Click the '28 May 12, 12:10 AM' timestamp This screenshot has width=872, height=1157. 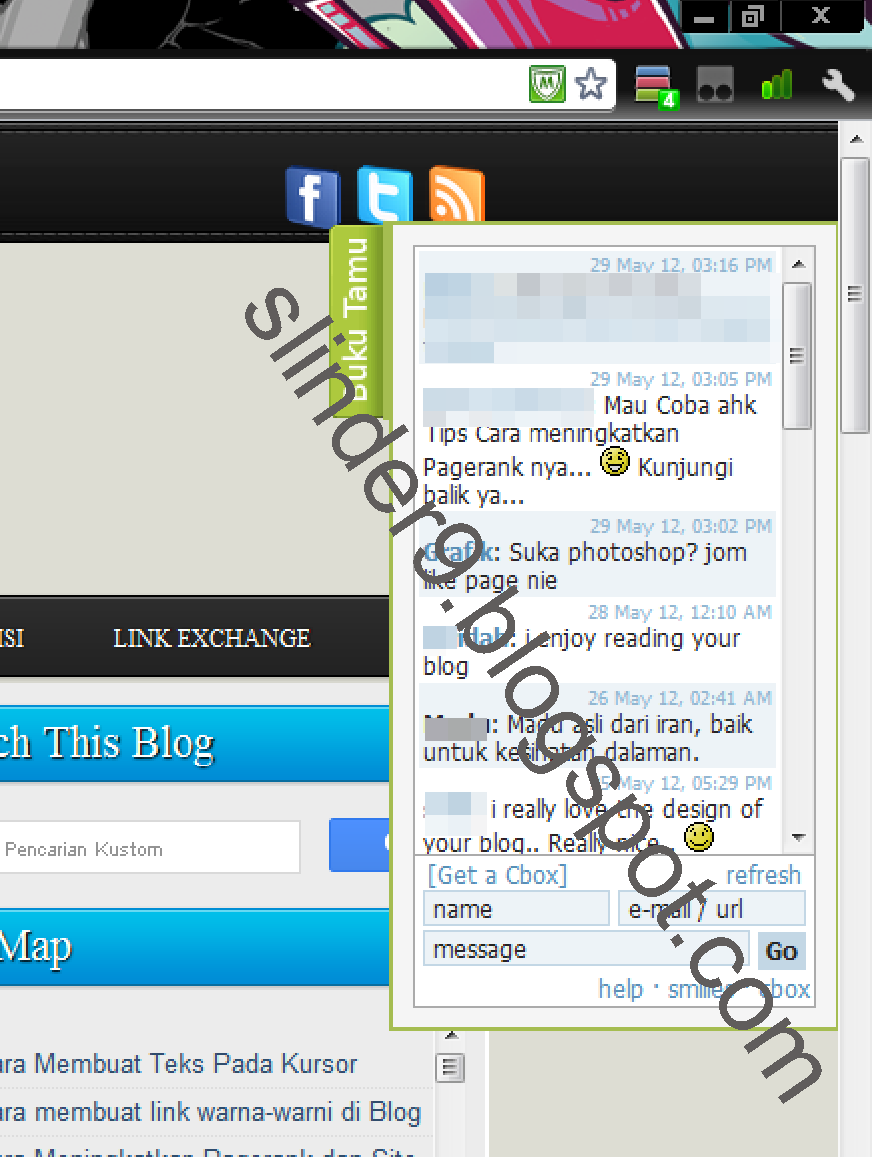click(680, 612)
